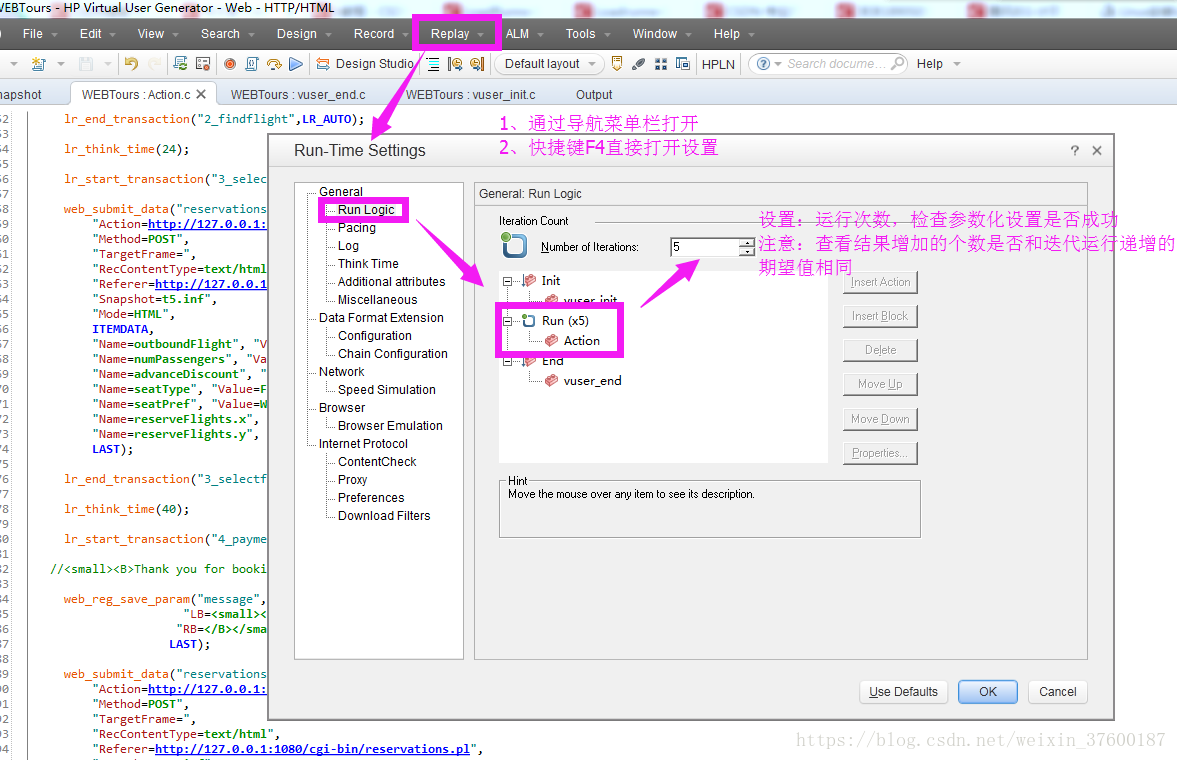Image resolution: width=1177 pixels, height=760 pixels.
Task: Select Browser Emulation in settings tree
Action: (x=390, y=426)
